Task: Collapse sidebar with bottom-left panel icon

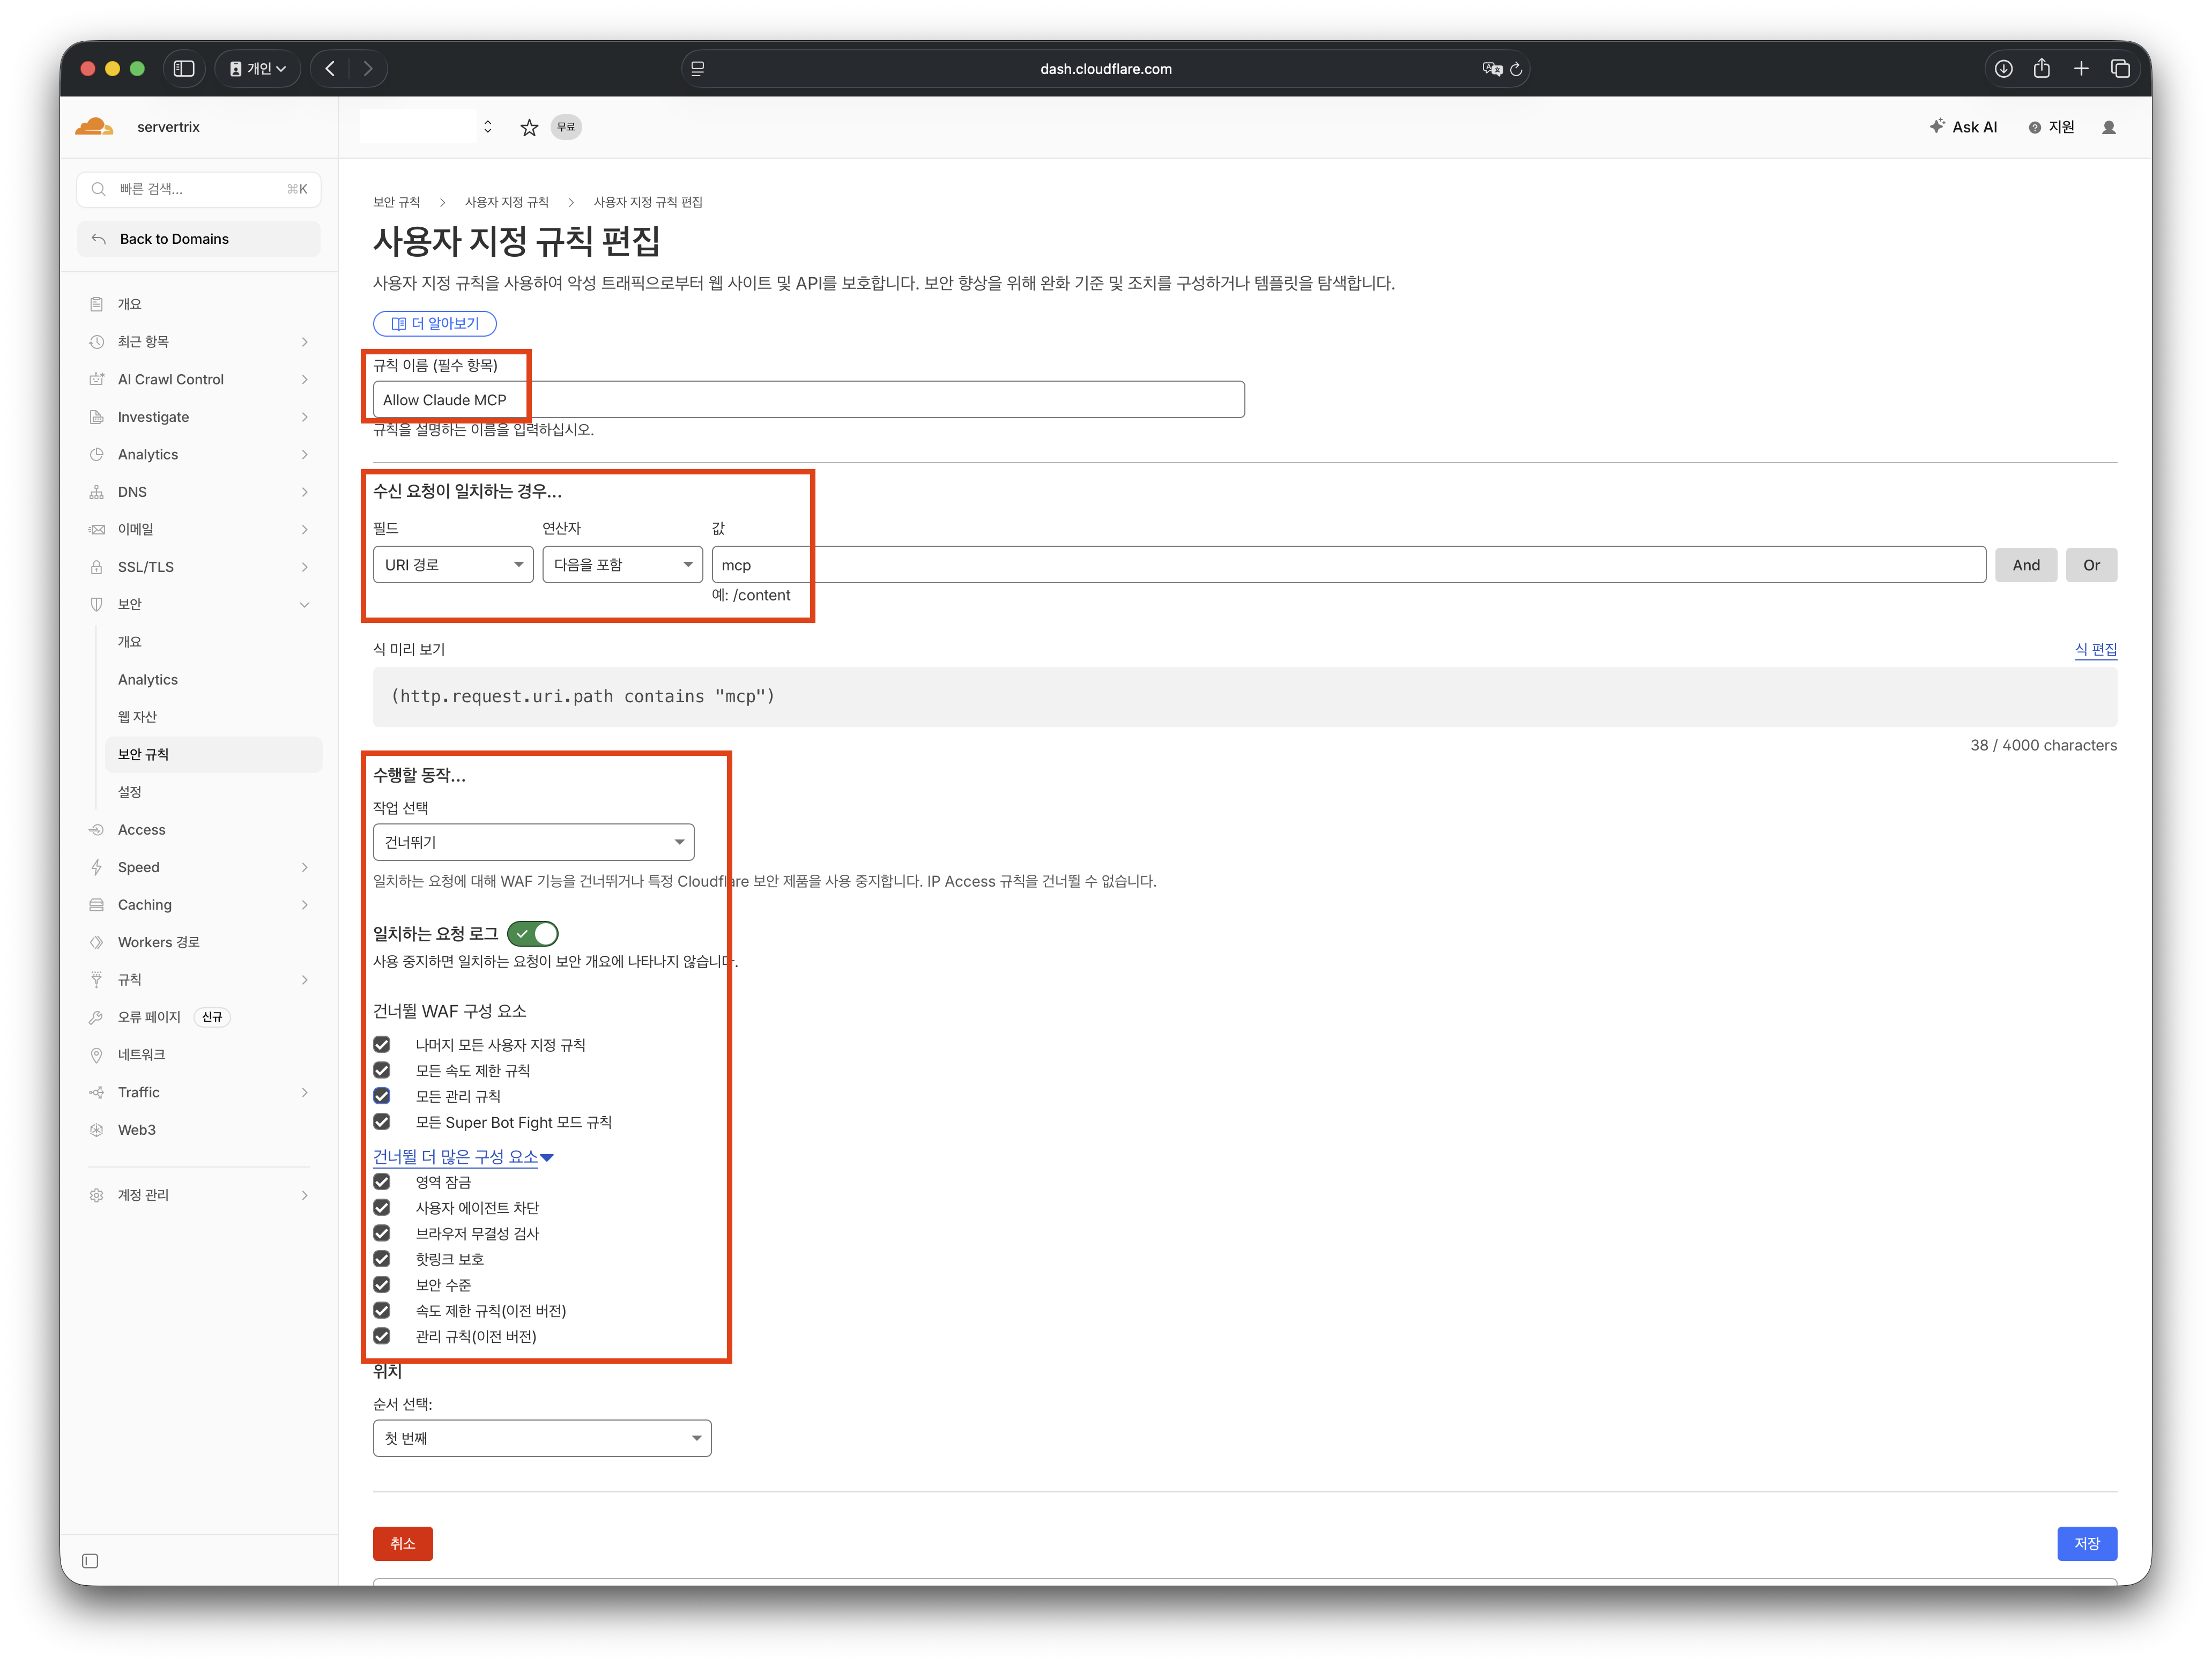Action: [x=90, y=1561]
